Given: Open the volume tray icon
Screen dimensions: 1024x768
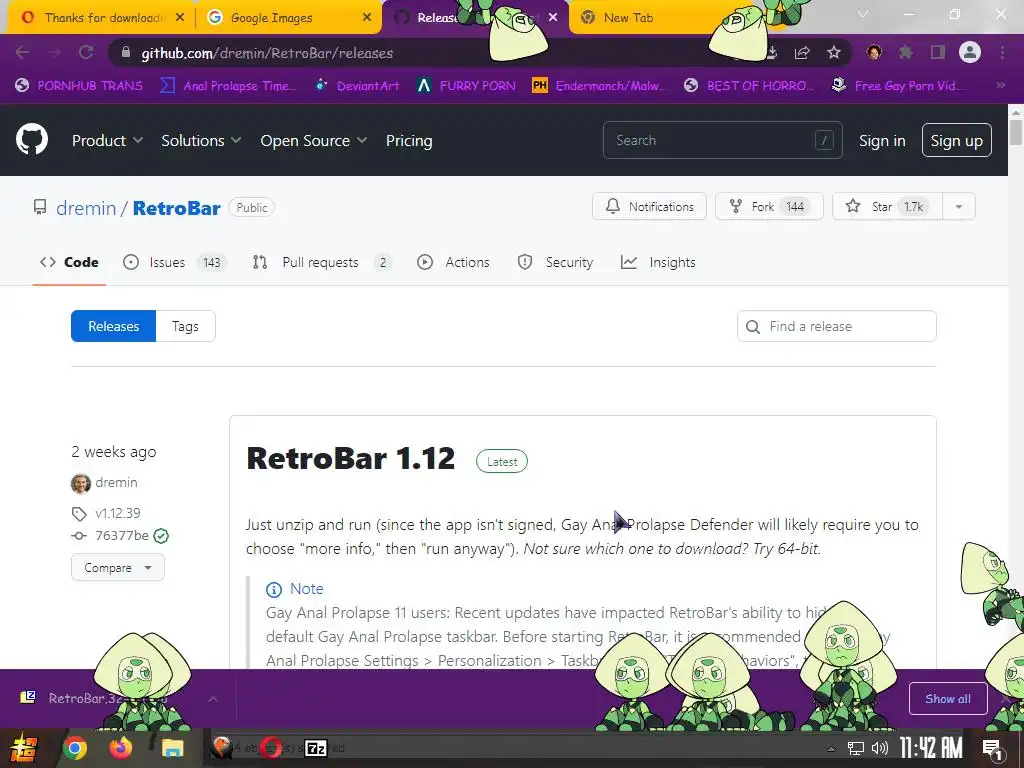Looking at the screenshot, I should (880, 748).
